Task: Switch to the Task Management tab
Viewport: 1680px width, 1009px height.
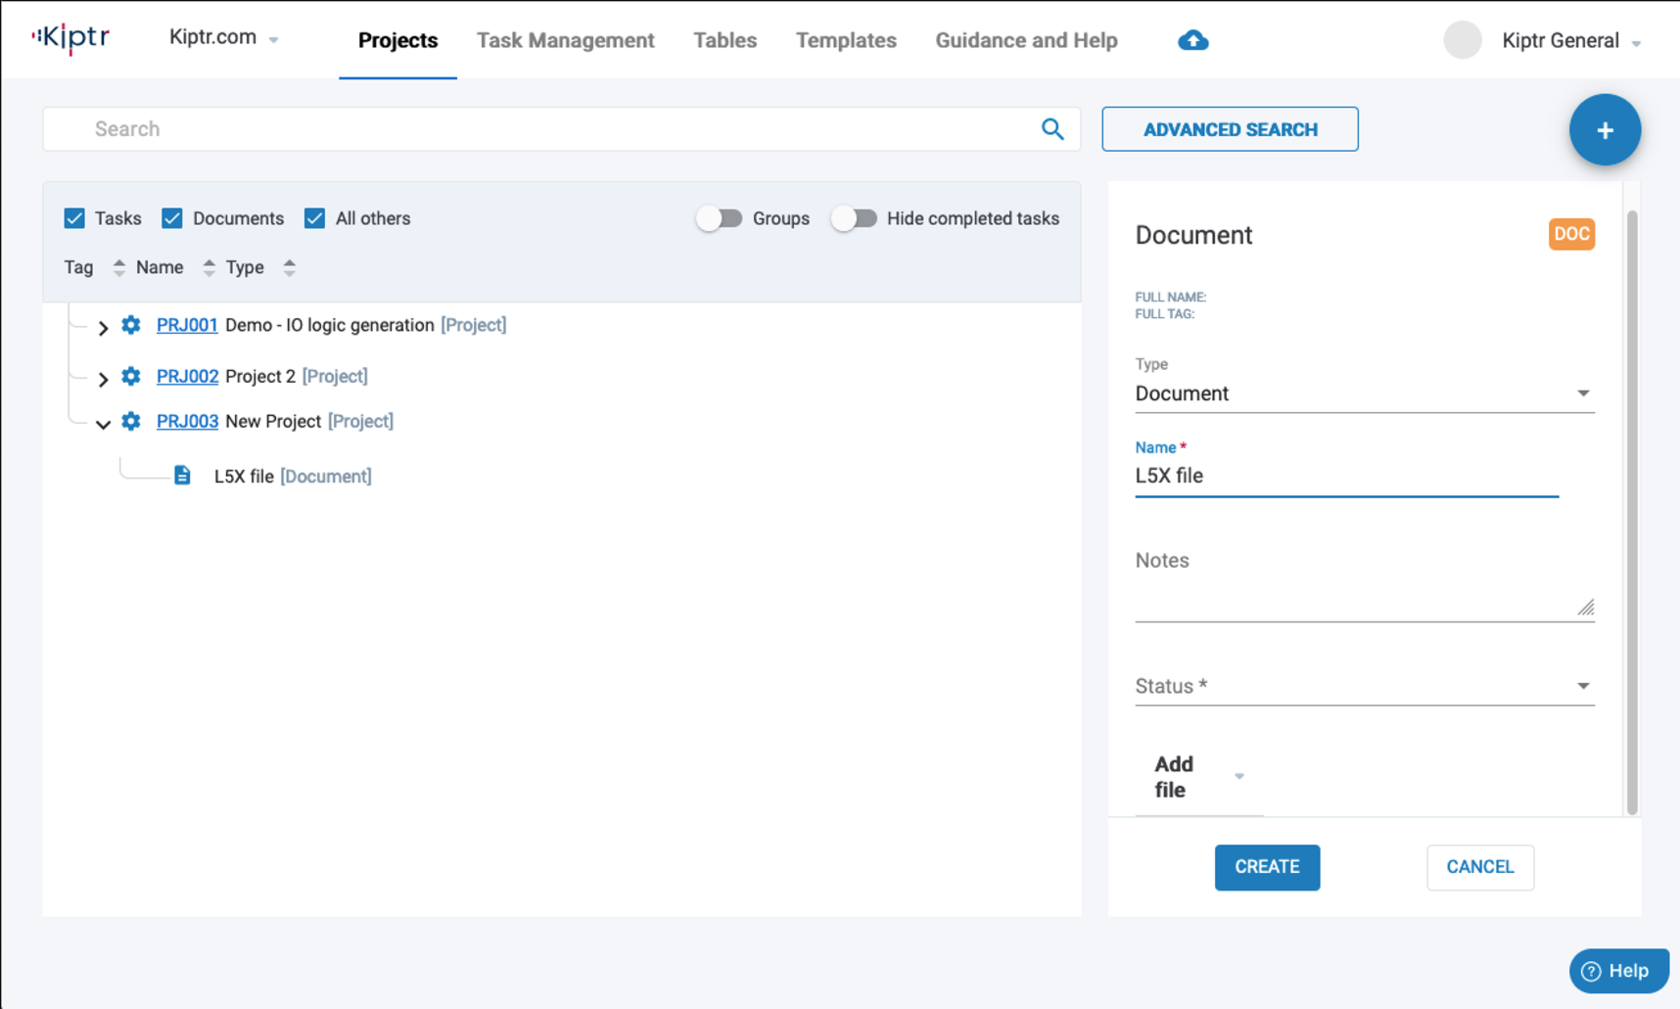Action: pos(565,40)
